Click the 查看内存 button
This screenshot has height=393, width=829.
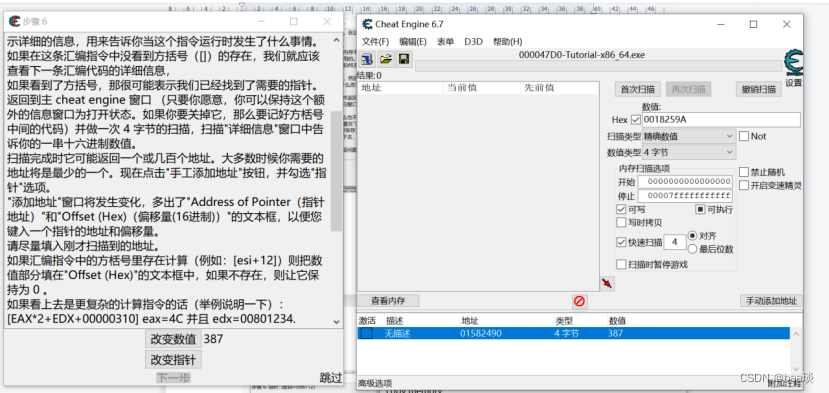388,301
